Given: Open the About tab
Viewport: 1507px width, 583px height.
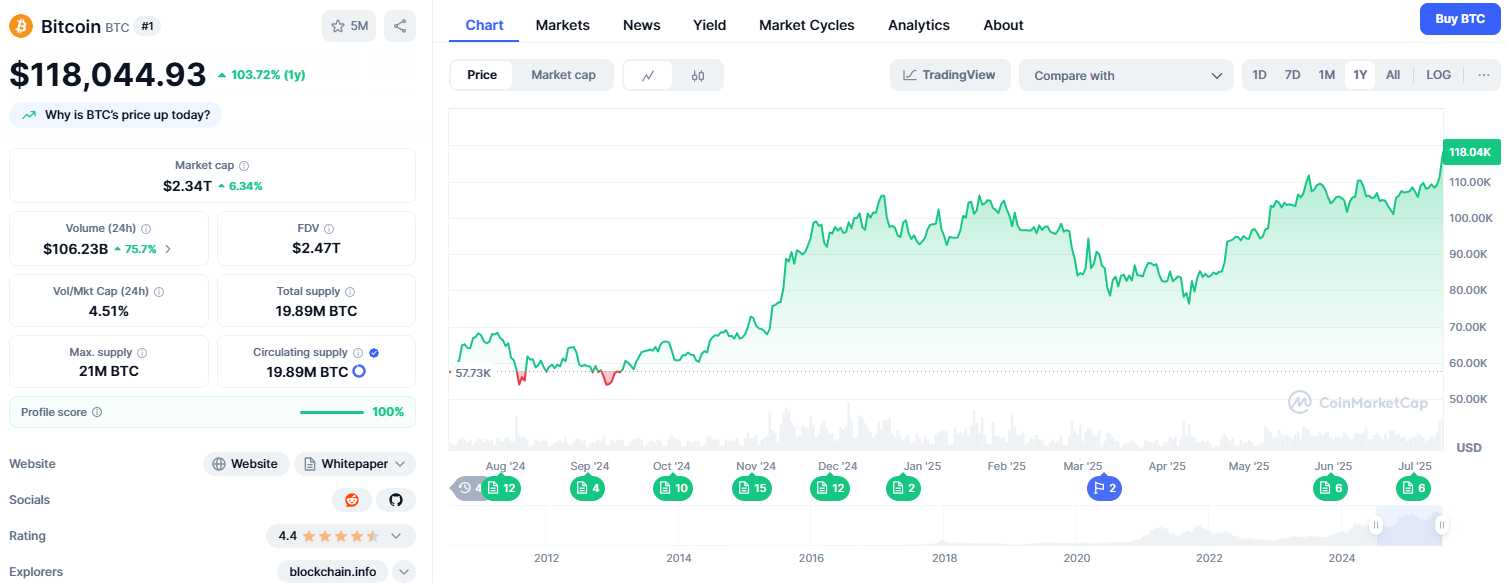Looking at the screenshot, I should pos(1003,25).
